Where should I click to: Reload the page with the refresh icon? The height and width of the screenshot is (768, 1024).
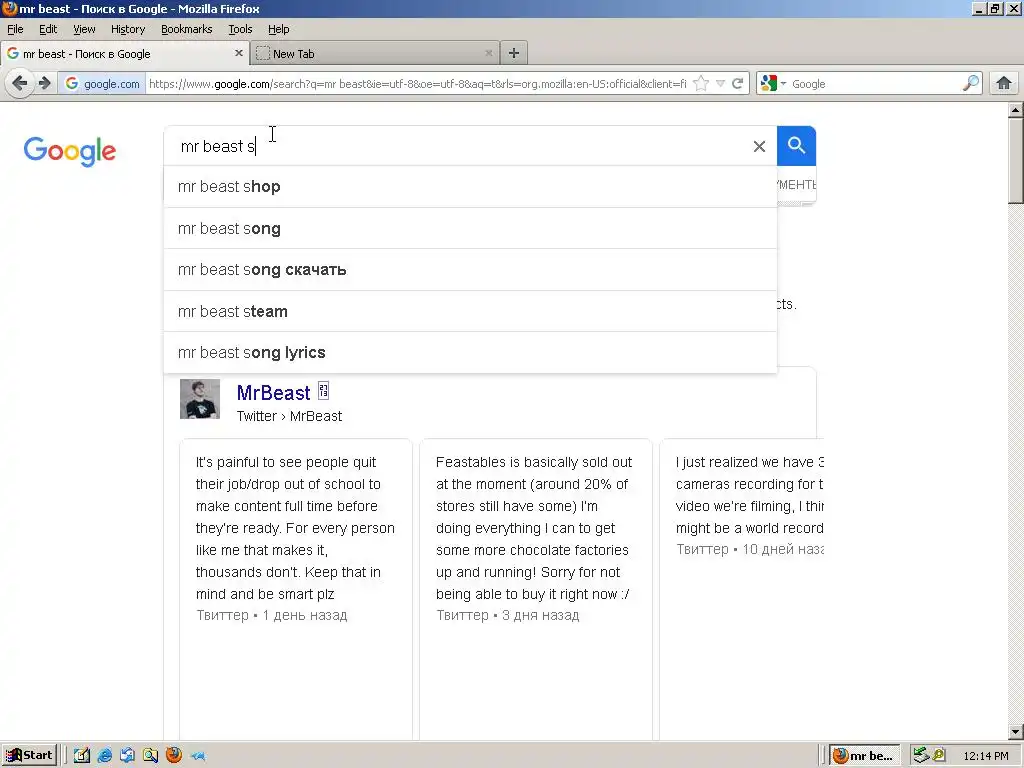[x=738, y=84]
